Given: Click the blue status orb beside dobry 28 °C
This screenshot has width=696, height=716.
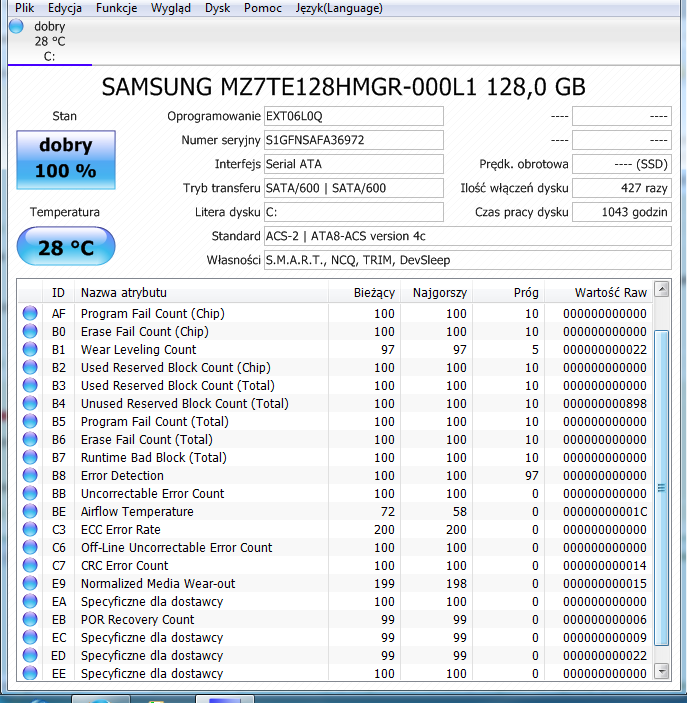Looking at the screenshot, I should [x=16, y=26].
